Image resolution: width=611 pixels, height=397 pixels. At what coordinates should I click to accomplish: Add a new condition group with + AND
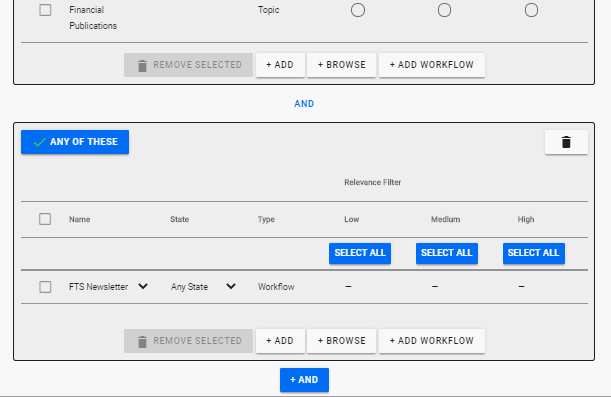[304, 380]
